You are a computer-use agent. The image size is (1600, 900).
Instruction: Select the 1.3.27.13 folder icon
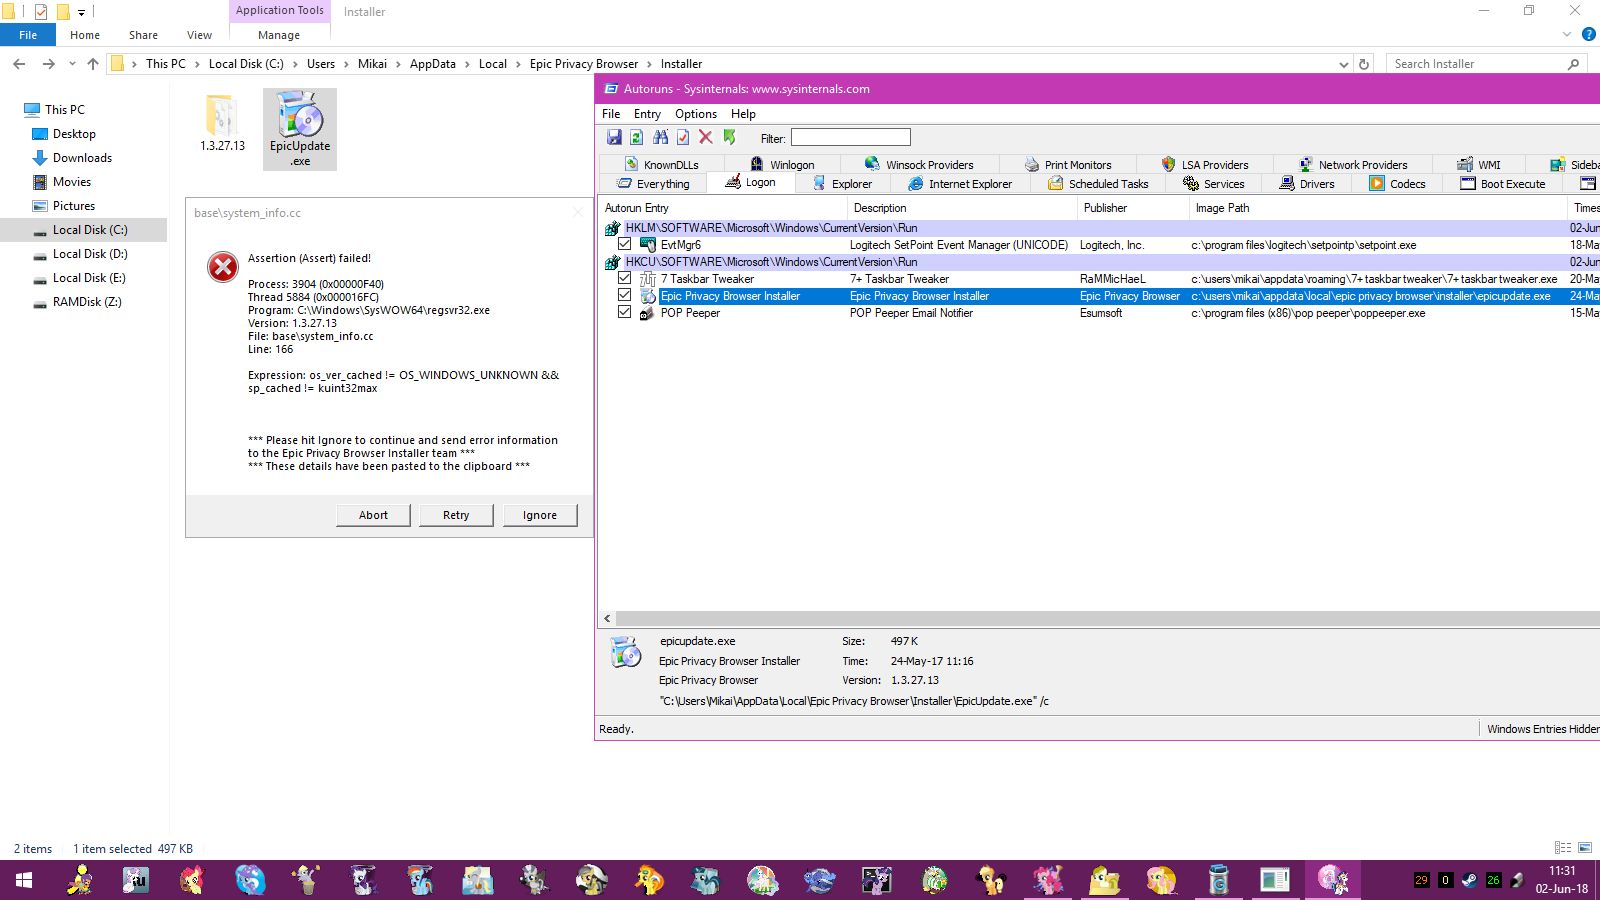[x=222, y=122]
